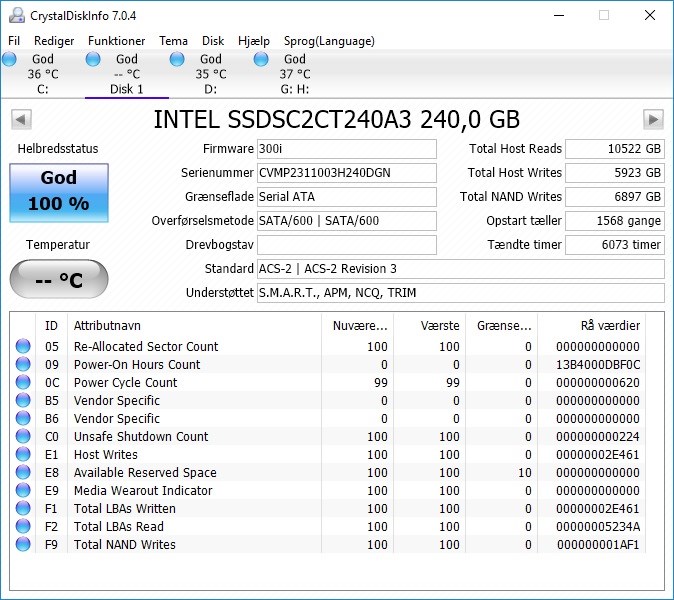Select the Unsafe Shutdown Count attribute name
The image size is (674, 600).
tap(141, 437)
